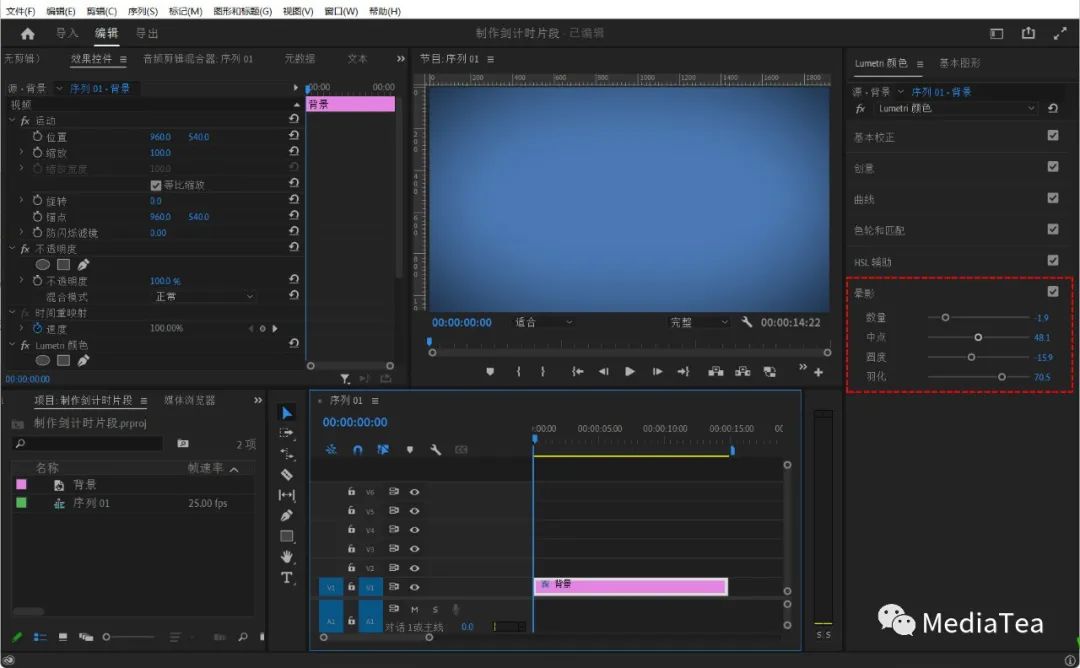Go to In point
Screen dimensions: 1080x668
[x=577, y=371]
